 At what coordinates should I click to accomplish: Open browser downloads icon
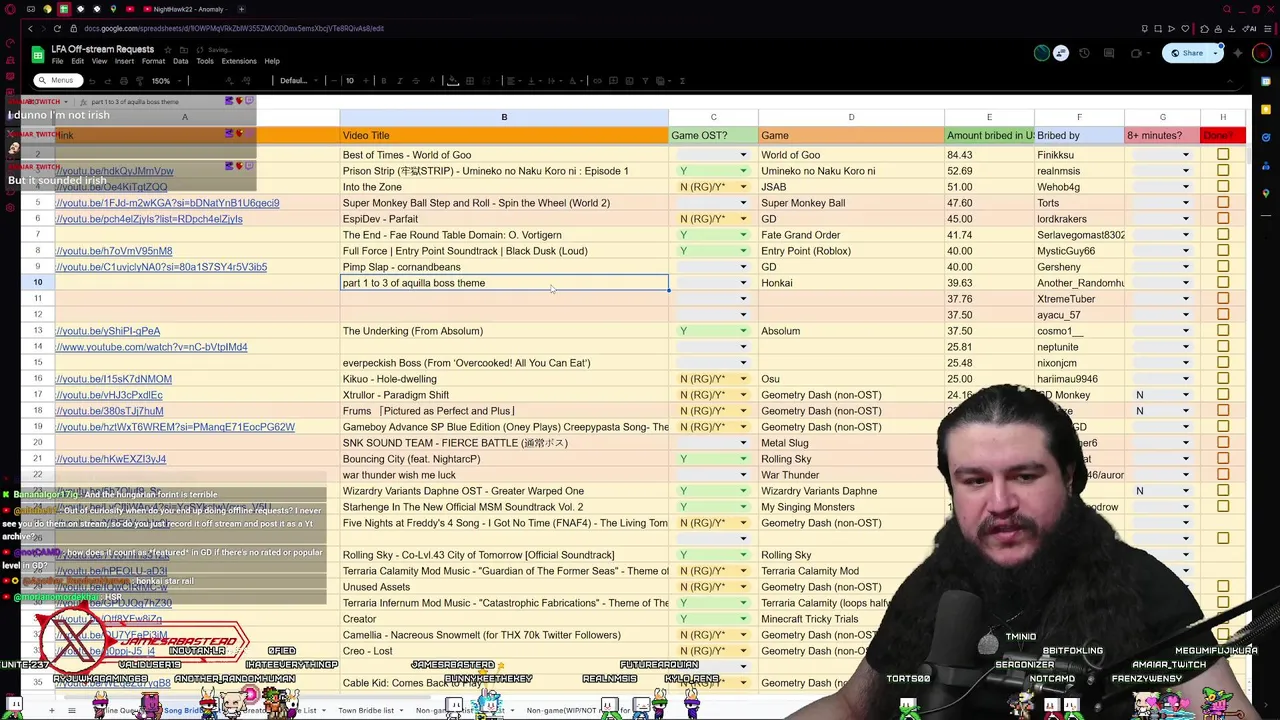1232,29
